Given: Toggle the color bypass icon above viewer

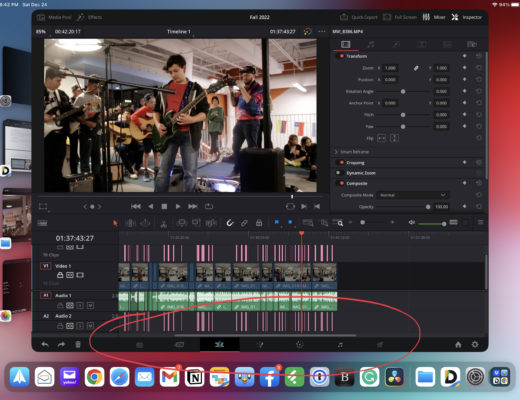Looking at the screenshot, I should [307, 32].
